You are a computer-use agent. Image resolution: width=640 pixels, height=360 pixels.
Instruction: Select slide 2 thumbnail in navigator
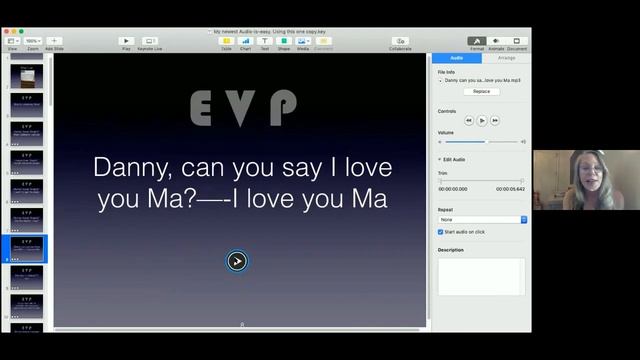(27, 76)
